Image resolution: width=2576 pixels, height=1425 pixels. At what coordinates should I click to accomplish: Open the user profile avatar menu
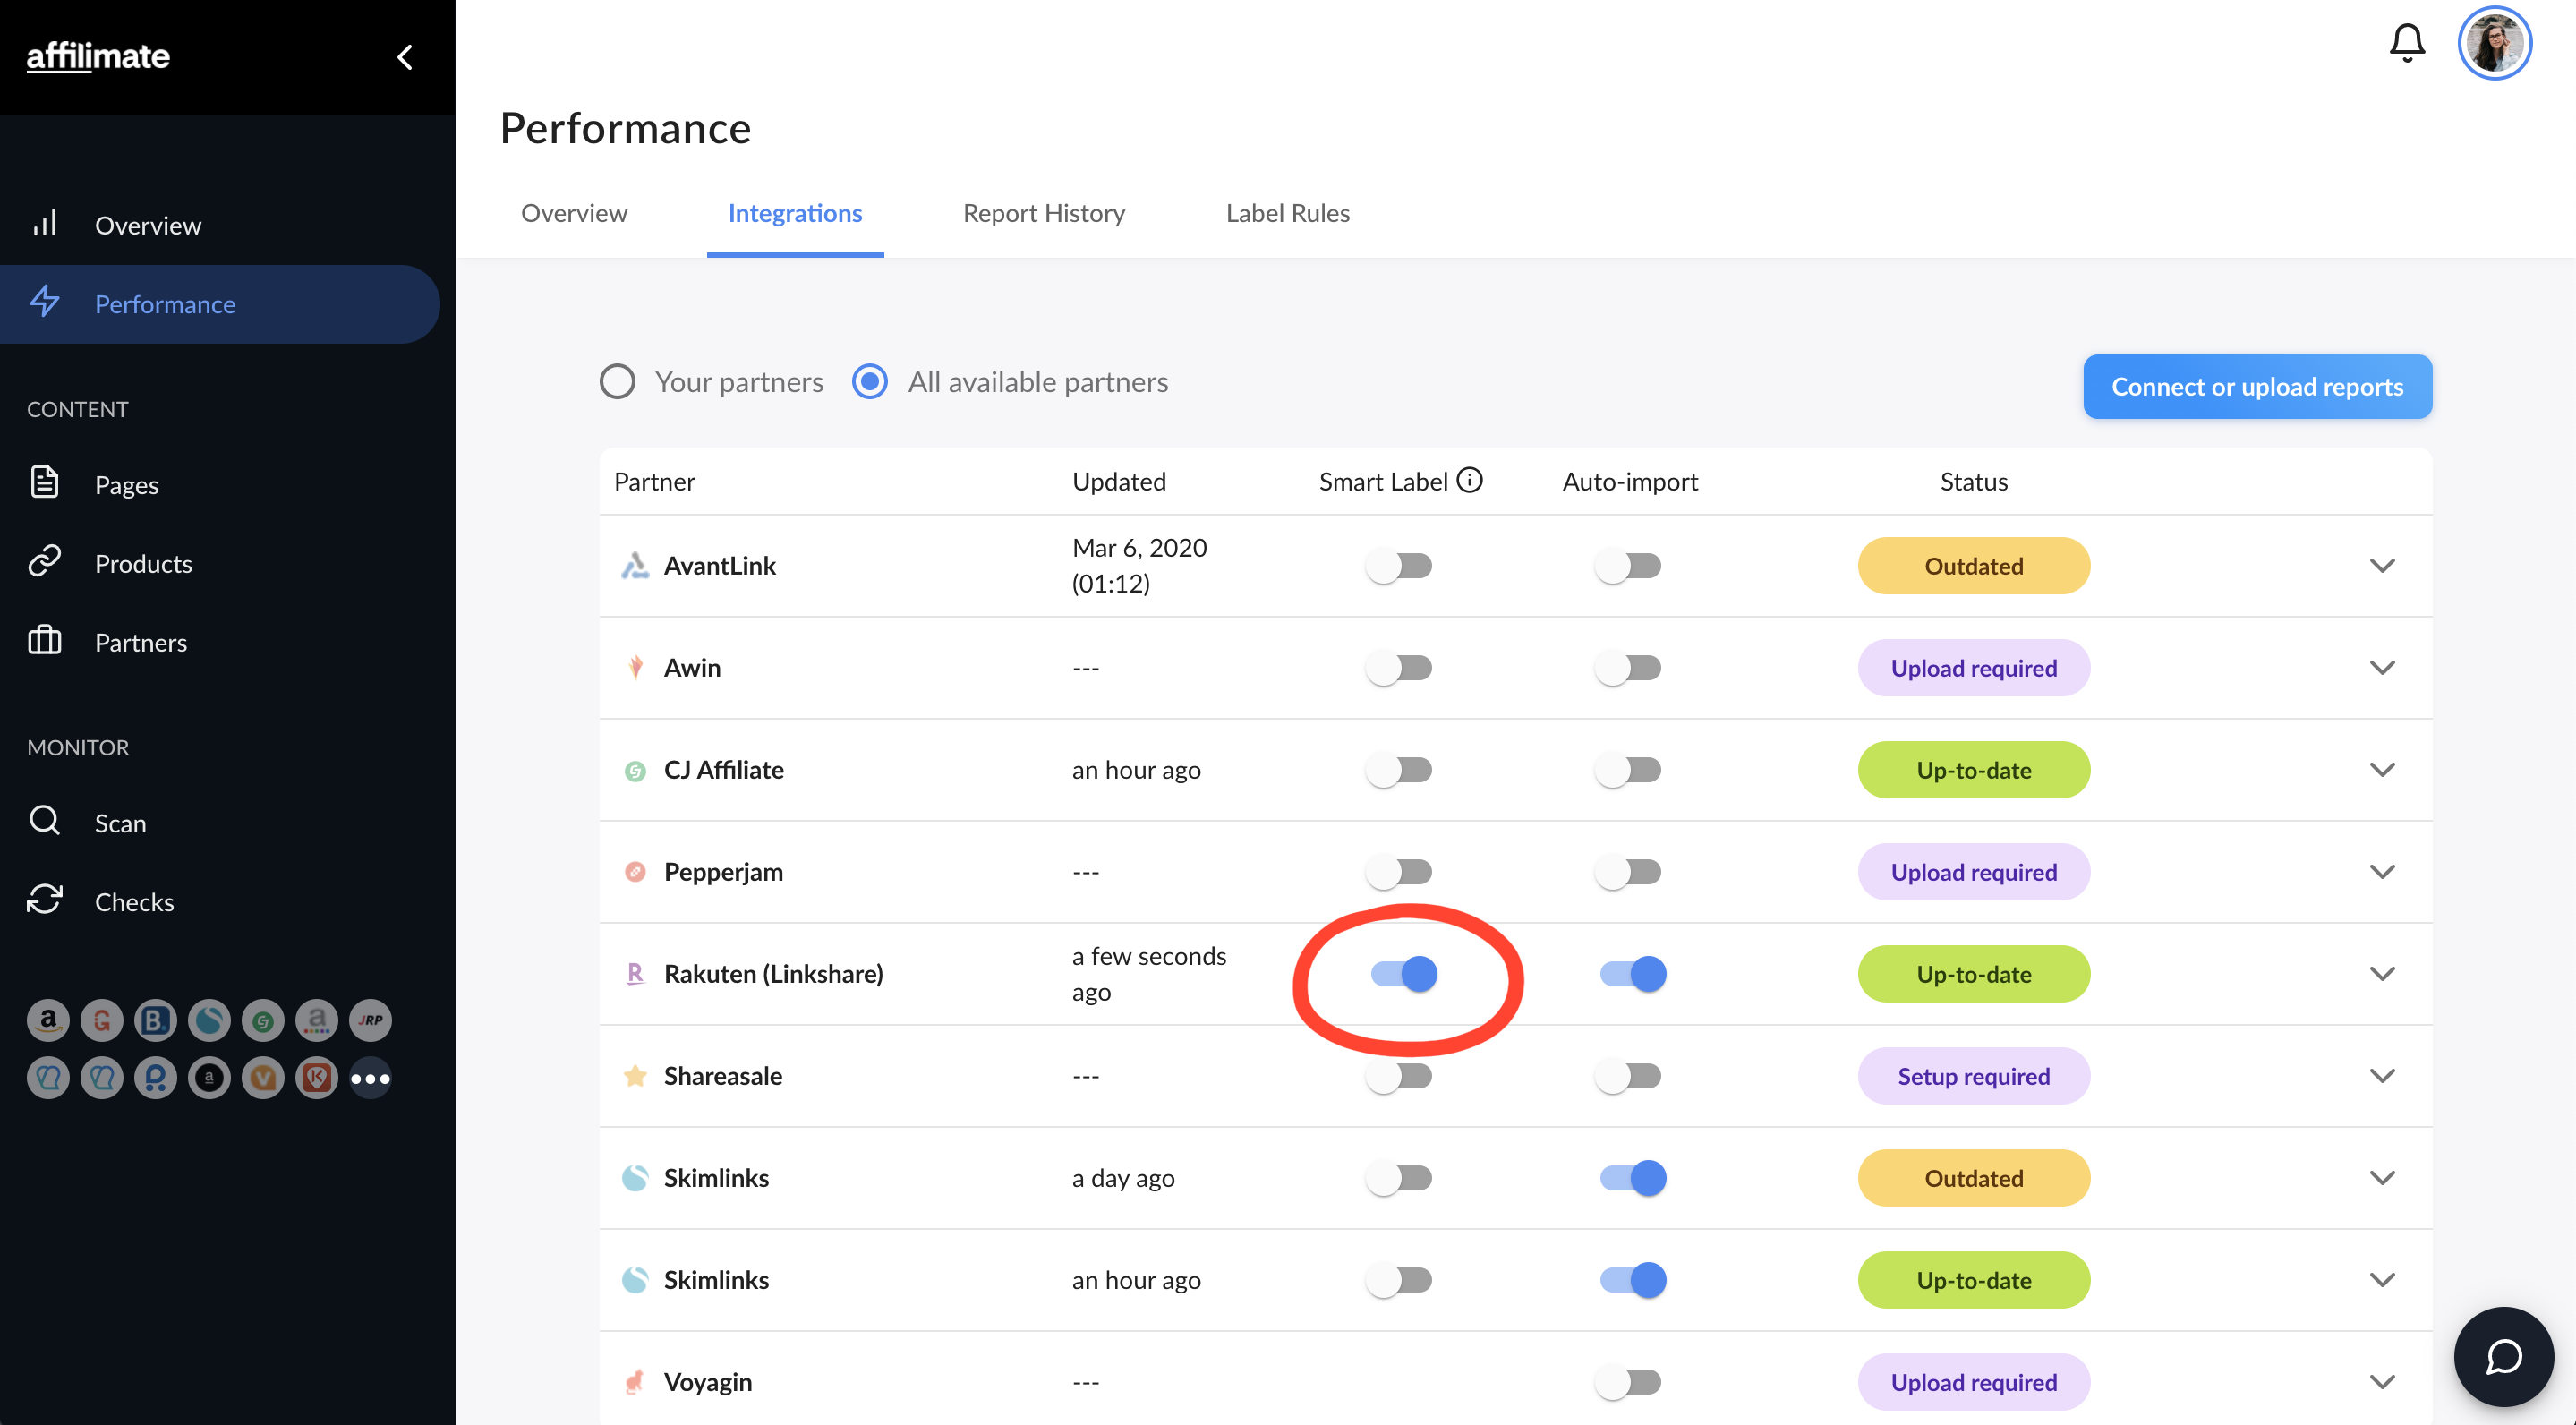2494,43
